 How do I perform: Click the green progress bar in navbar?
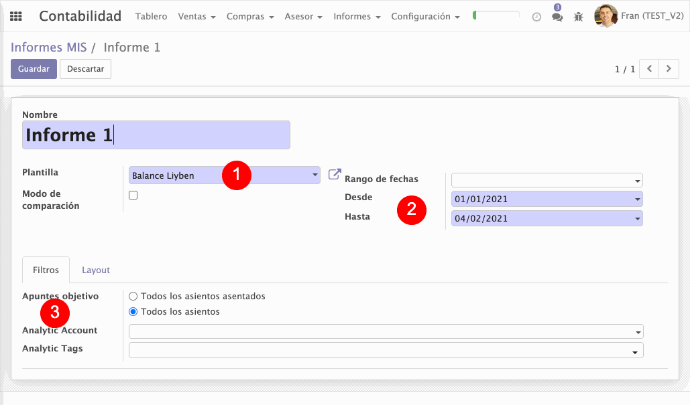496,17
